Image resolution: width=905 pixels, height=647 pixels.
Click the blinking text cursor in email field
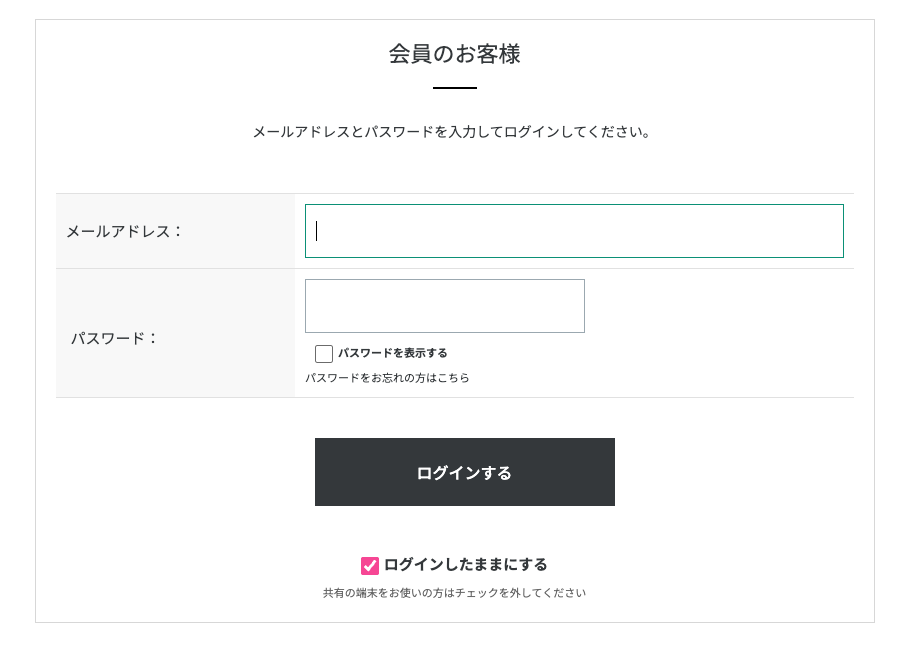point(317,231)
